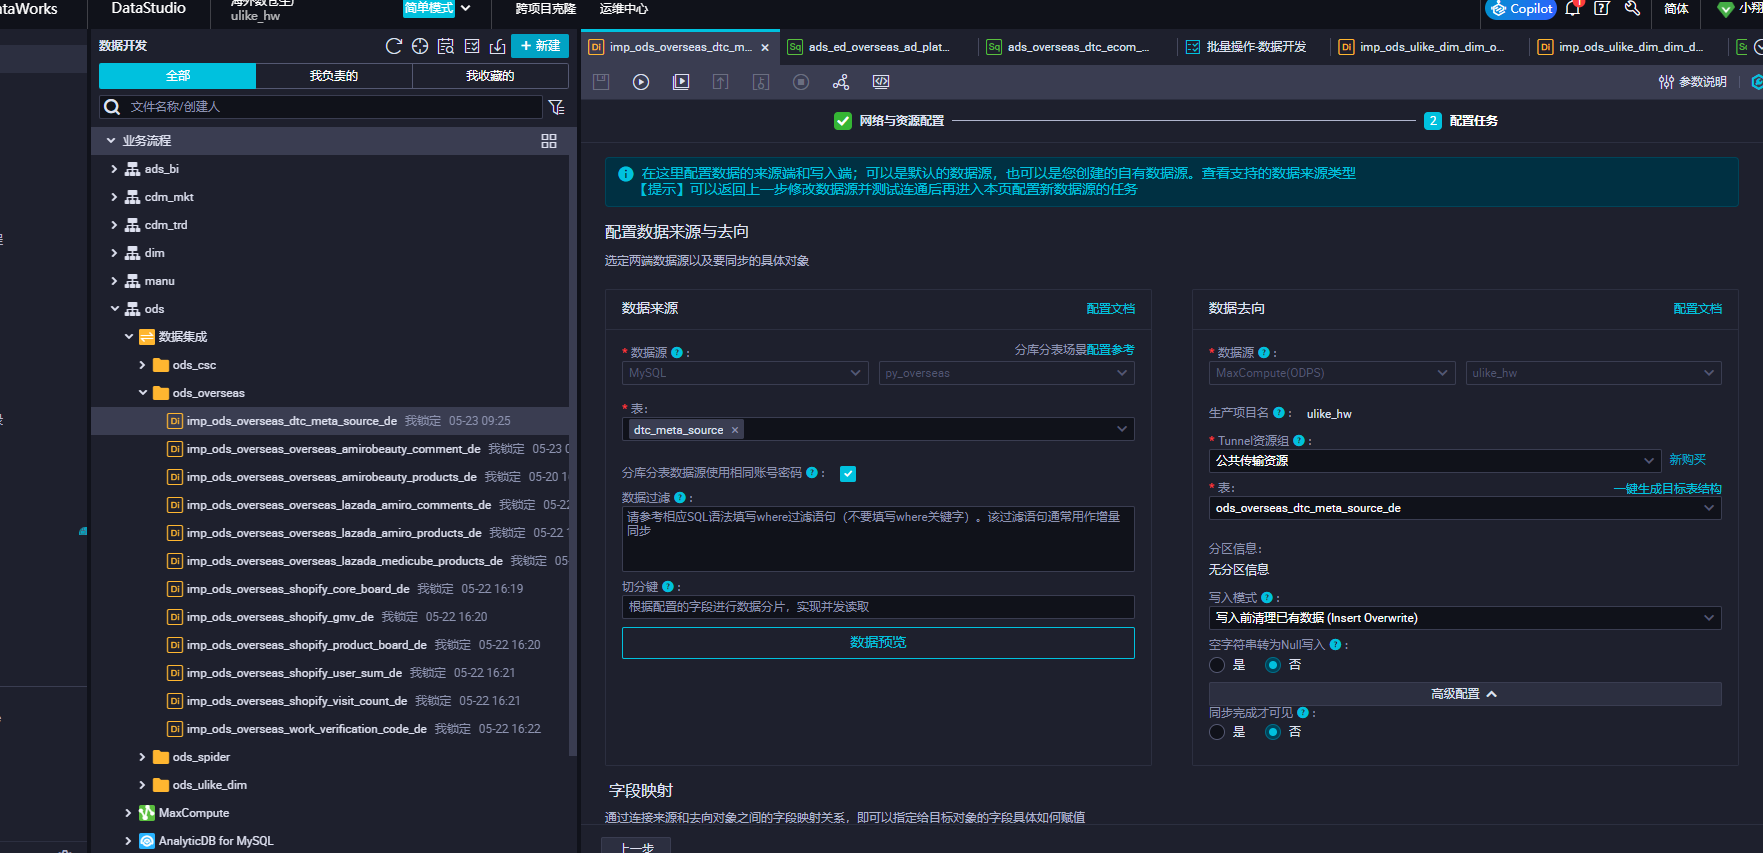The image size is (1763, 853).
Task: Click the refresh icon in the 数据开发 panel
Action: (x=393, y=46)
